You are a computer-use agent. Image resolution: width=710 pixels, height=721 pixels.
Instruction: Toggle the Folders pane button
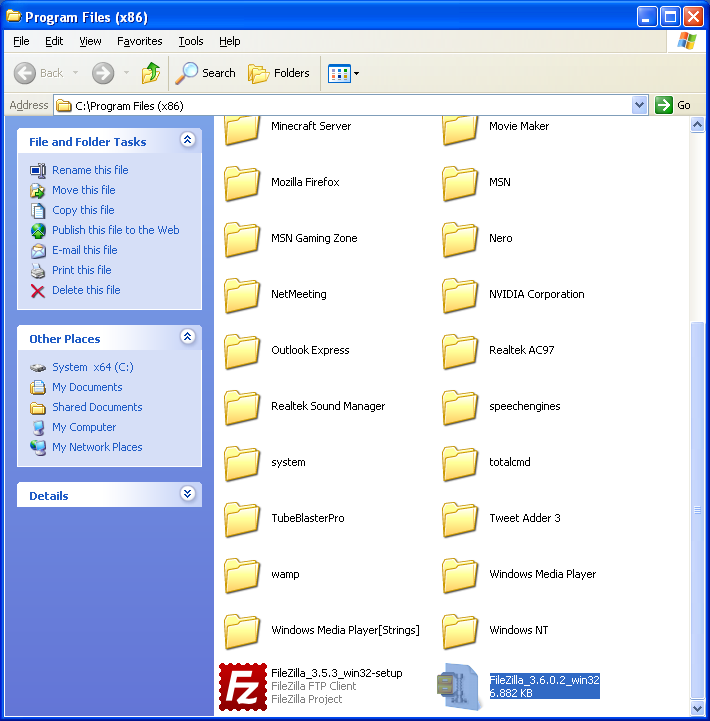tap(279, 73)
